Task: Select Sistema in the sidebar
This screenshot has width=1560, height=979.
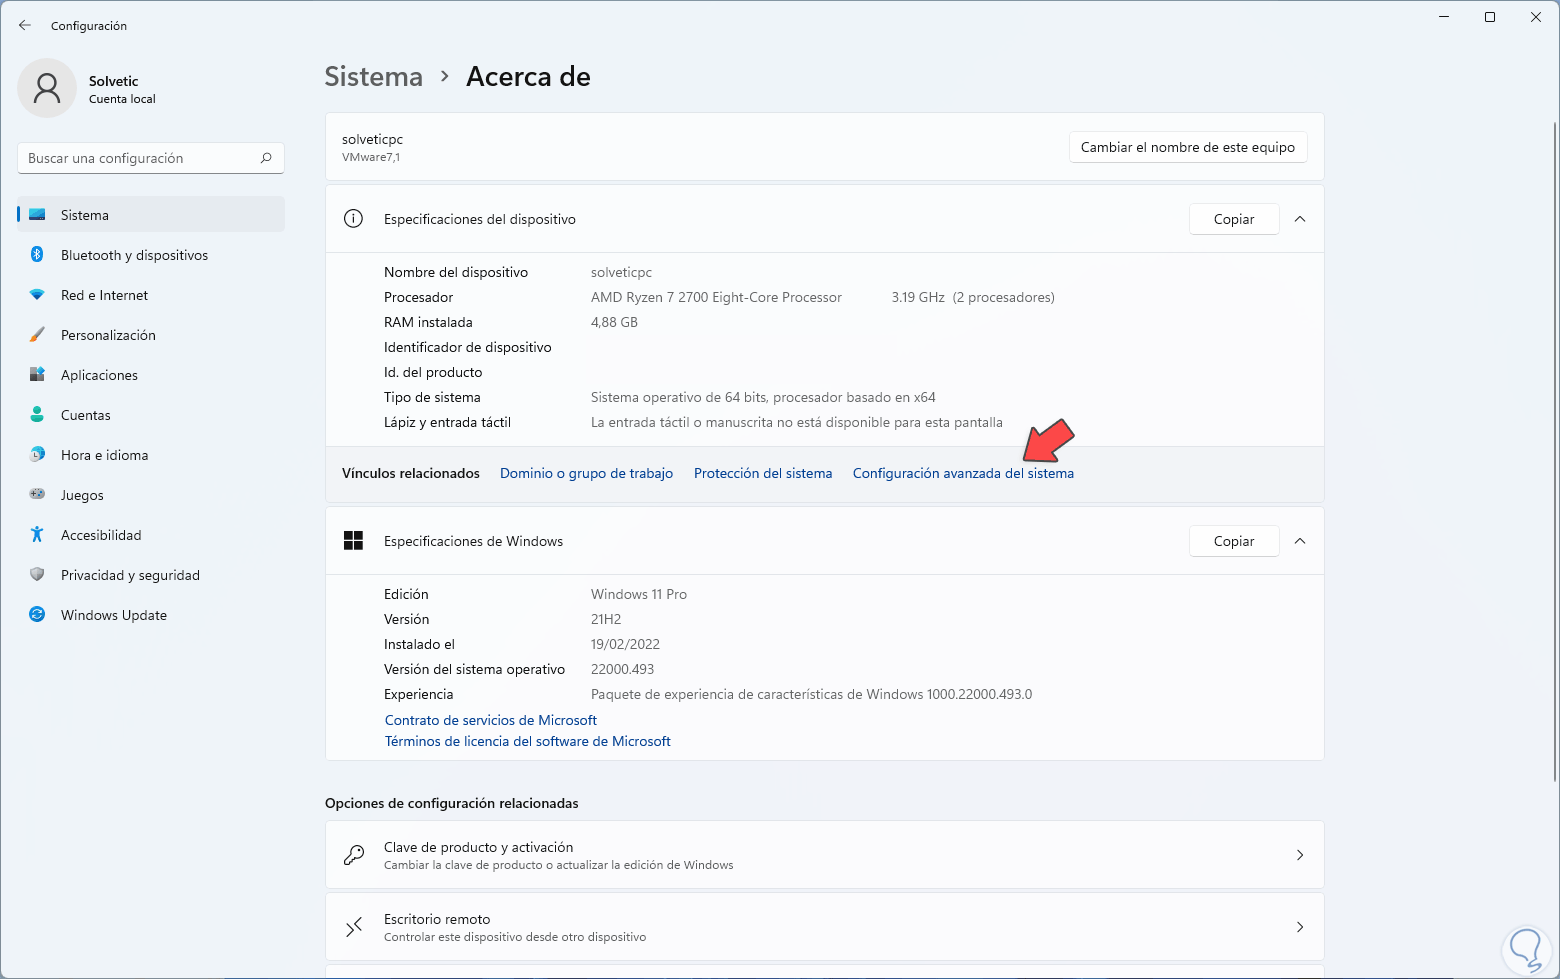Action: (x=151, y=215)
